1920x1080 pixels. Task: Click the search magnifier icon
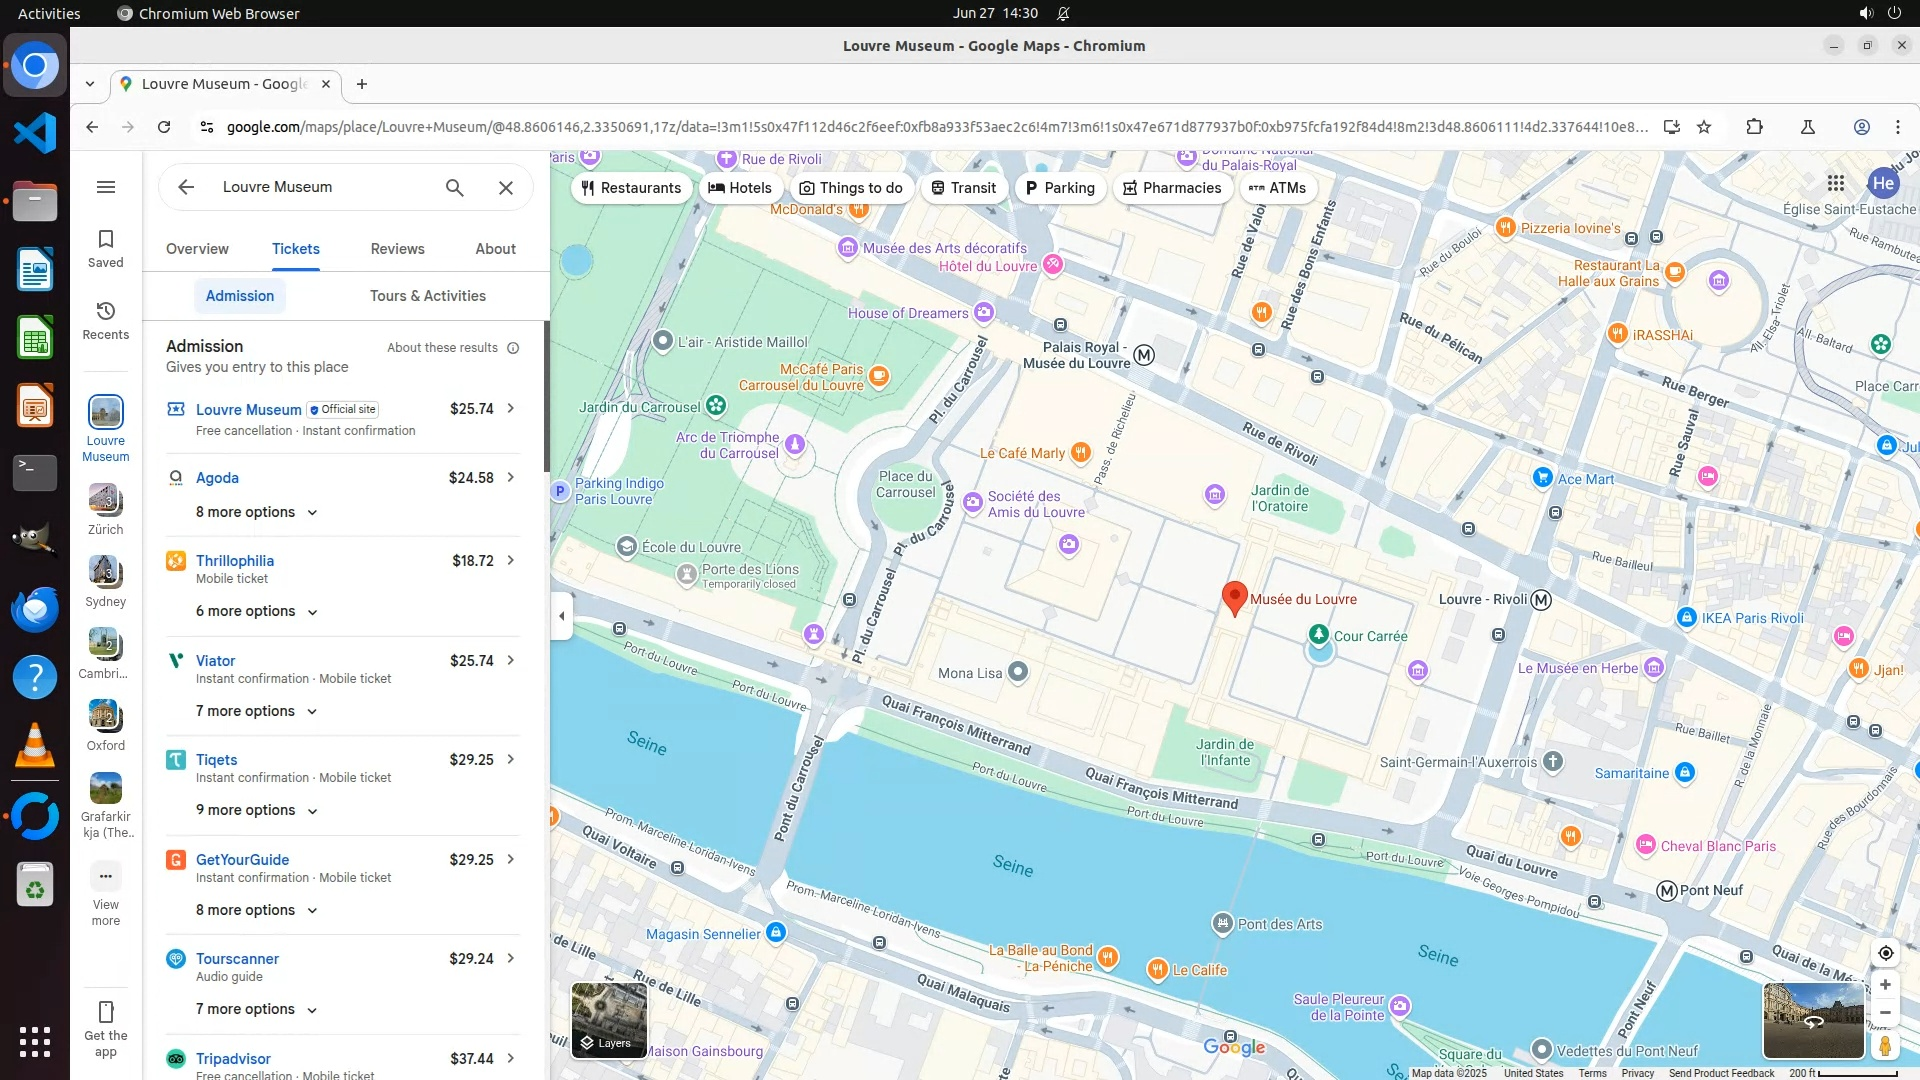pyautogui.click(x=455, y=187)
